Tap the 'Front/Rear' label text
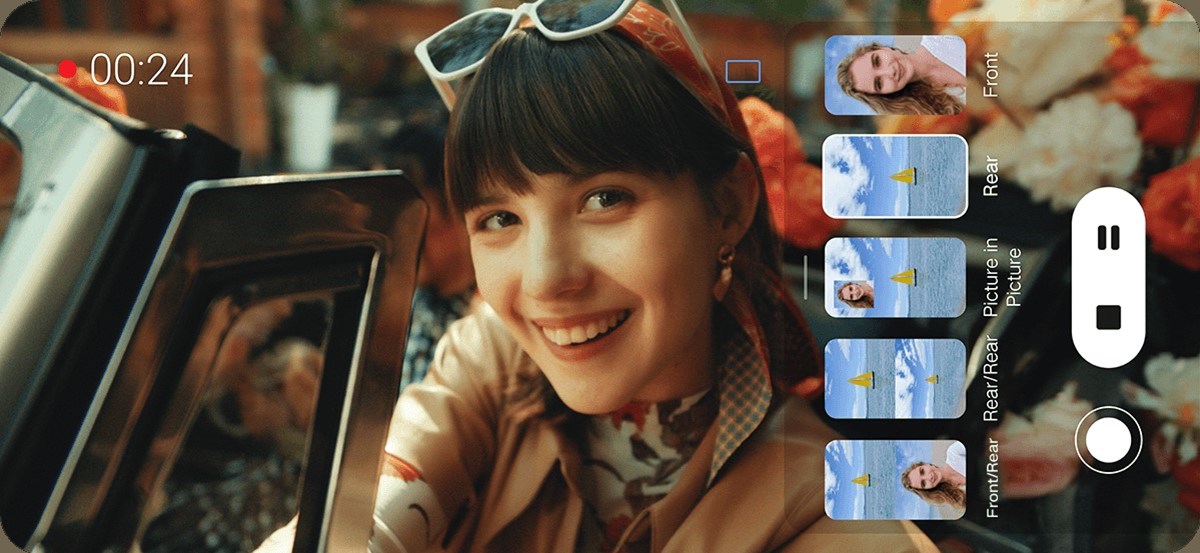The width and height of the screenshot is (1200, 553). pyautogui.click(x=991, y=478)
